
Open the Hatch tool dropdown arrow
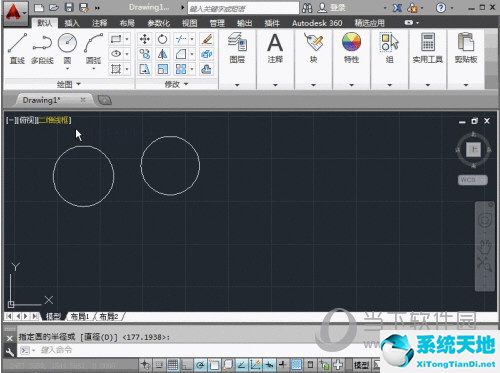coord(127,69)
